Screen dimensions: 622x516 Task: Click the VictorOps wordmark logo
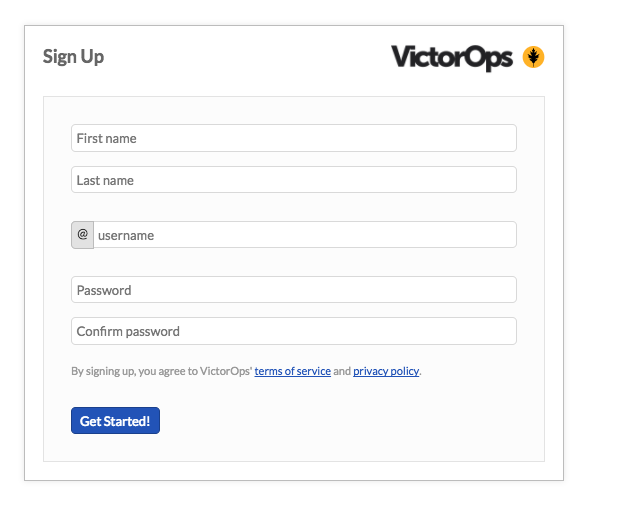pos(452,58)
